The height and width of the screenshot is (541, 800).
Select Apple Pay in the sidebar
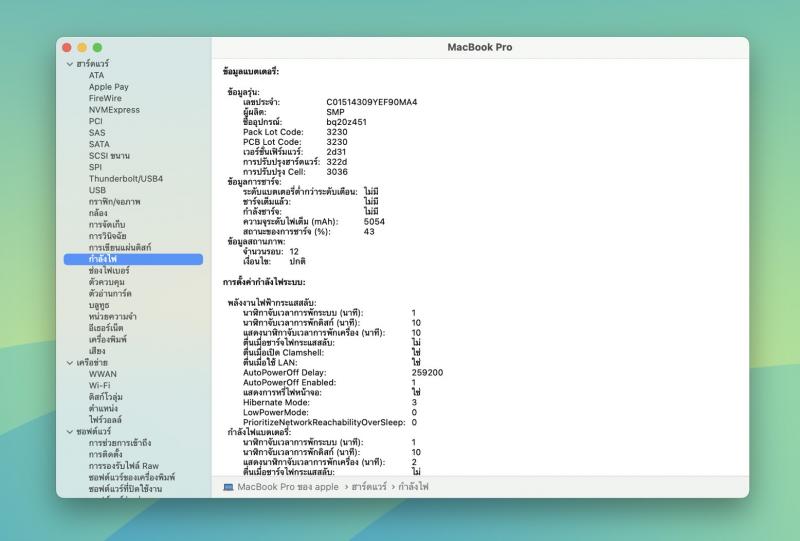tap(109, 87)
